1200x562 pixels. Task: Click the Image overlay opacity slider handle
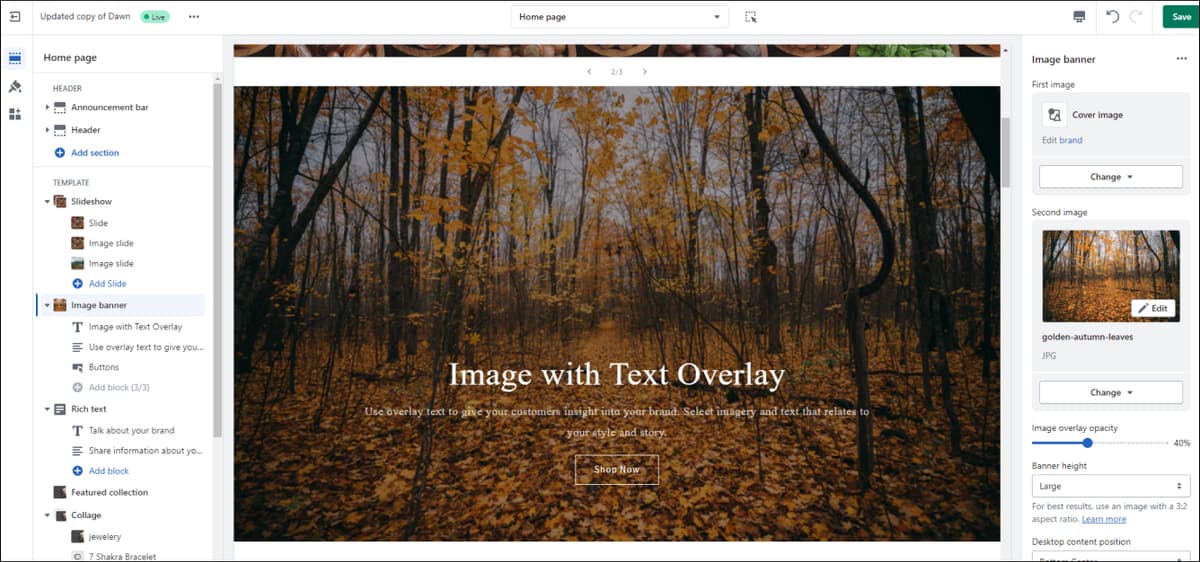pyautogui.click(x=1088, y=443)
